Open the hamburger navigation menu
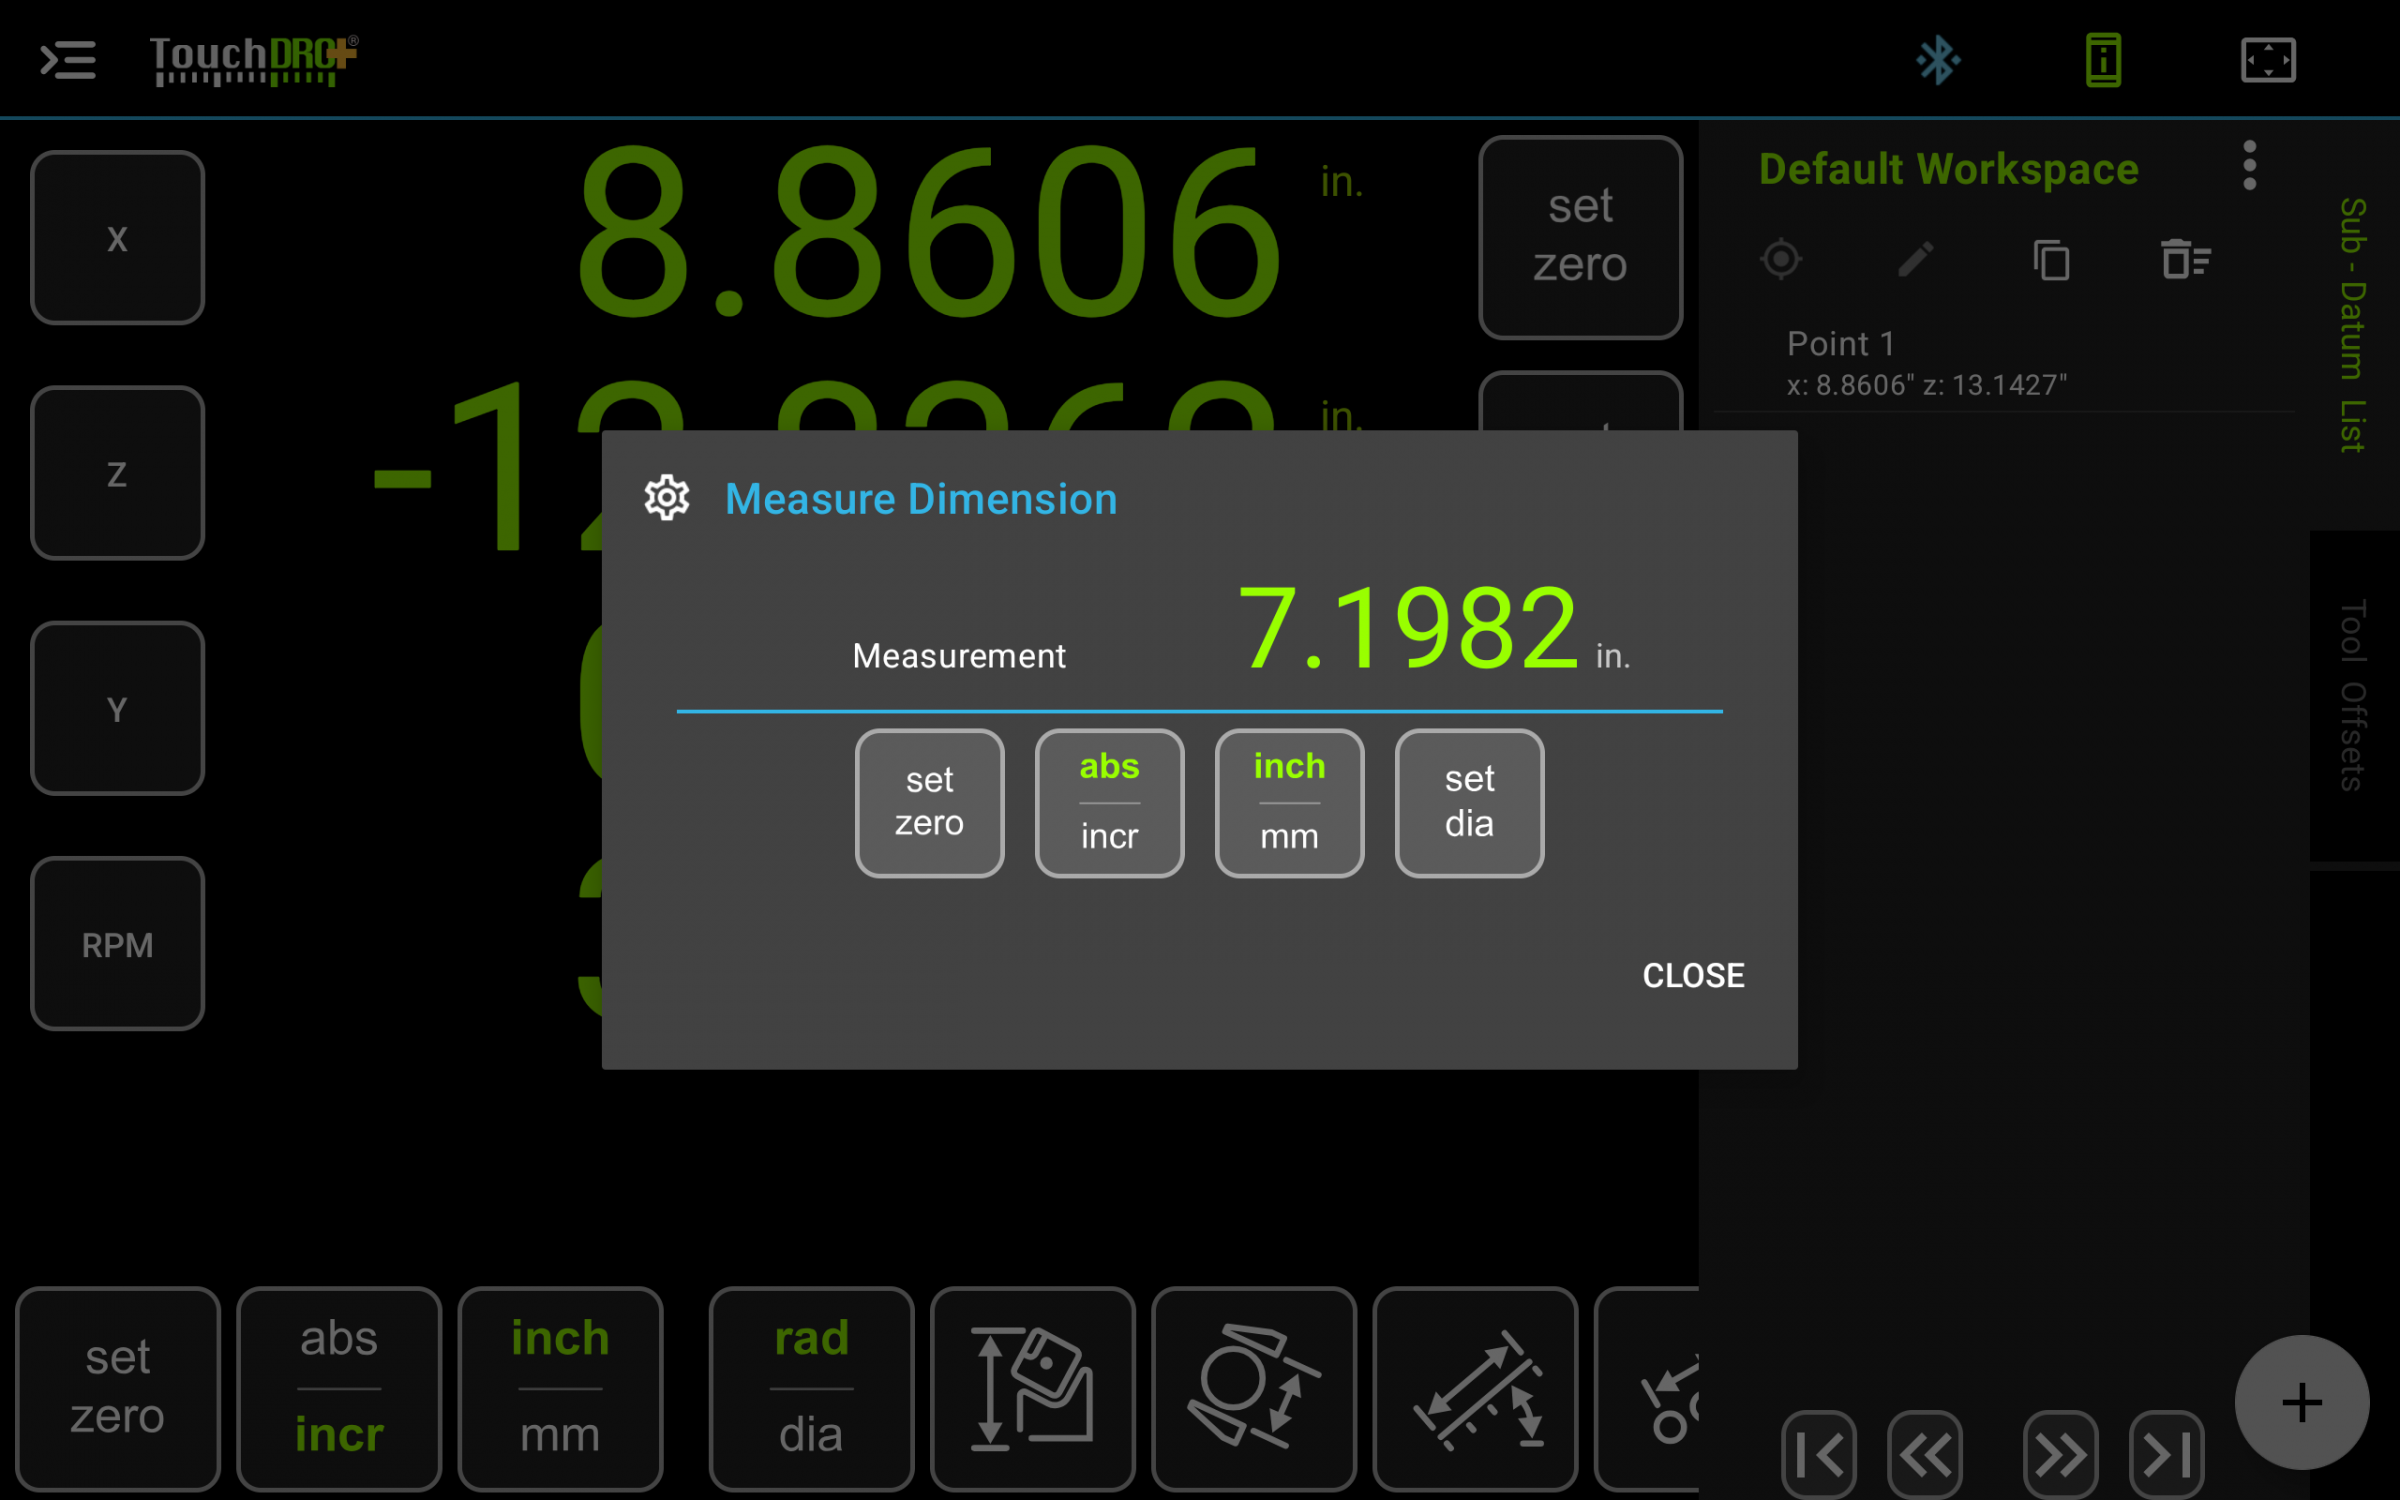The height and width of the screenshot is (1500, 2400). [68, 60]
